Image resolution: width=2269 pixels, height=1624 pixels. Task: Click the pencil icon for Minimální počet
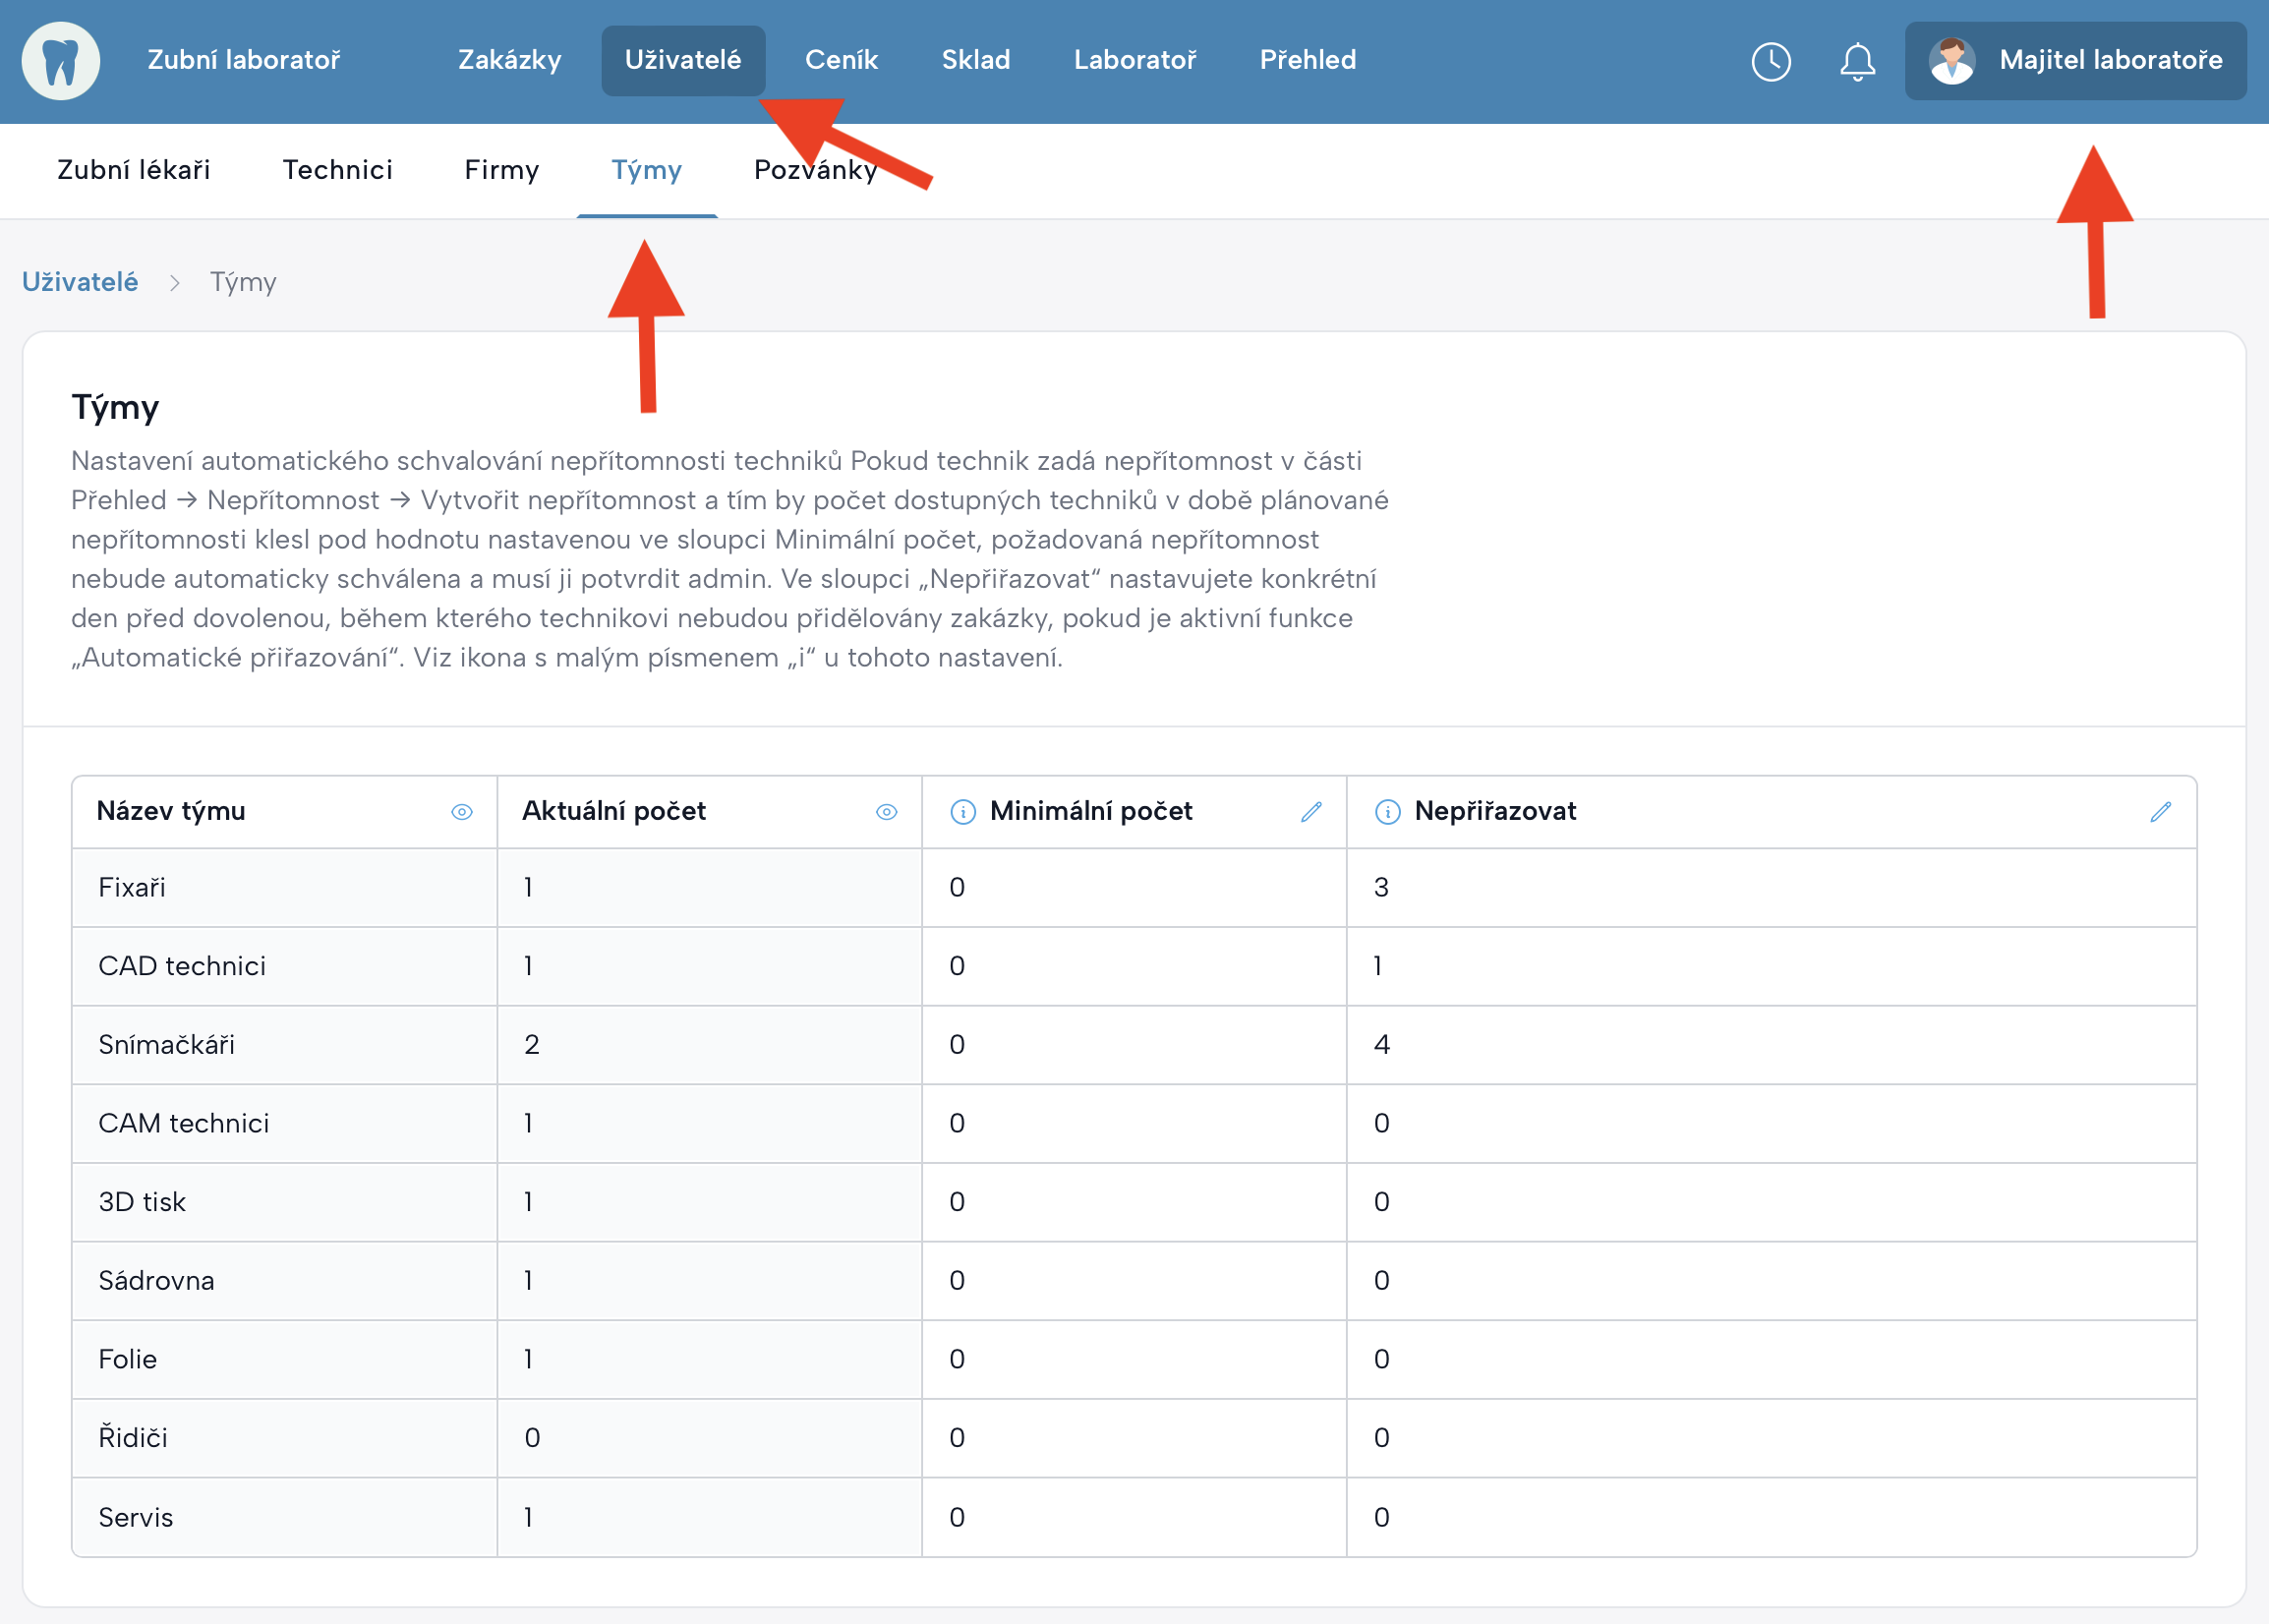(x=1311, y=812)
